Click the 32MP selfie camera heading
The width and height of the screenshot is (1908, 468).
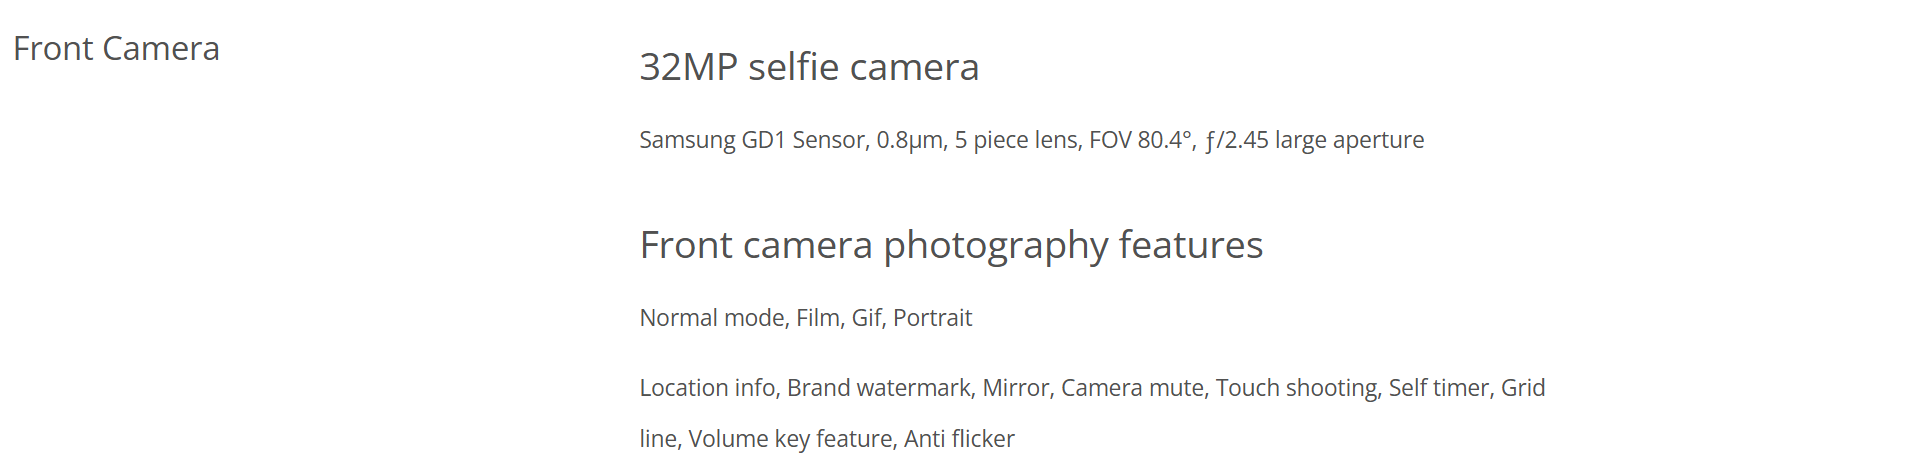pyautogui.click(x=809, y=67)
